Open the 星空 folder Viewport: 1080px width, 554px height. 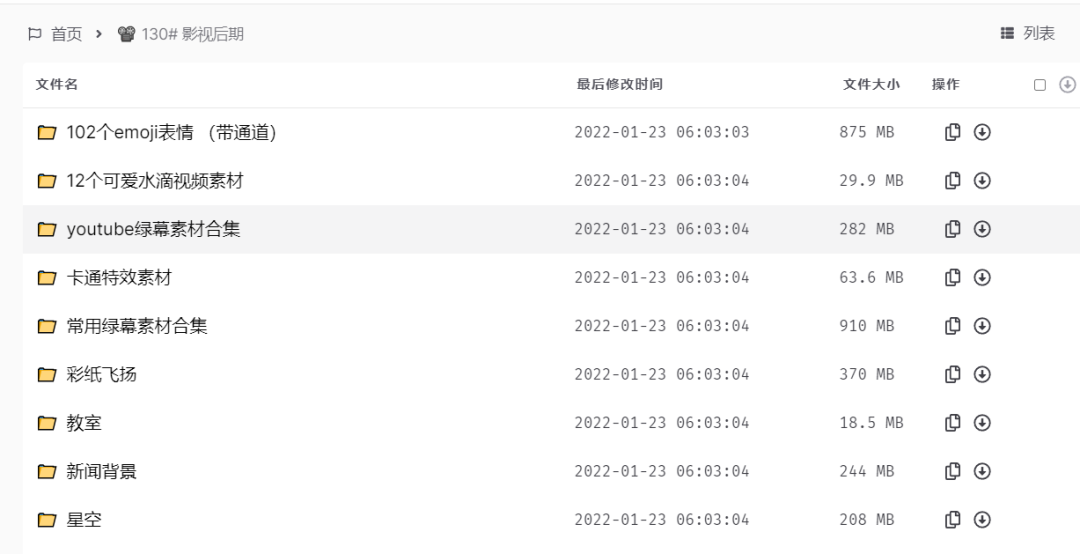(84, 520)
